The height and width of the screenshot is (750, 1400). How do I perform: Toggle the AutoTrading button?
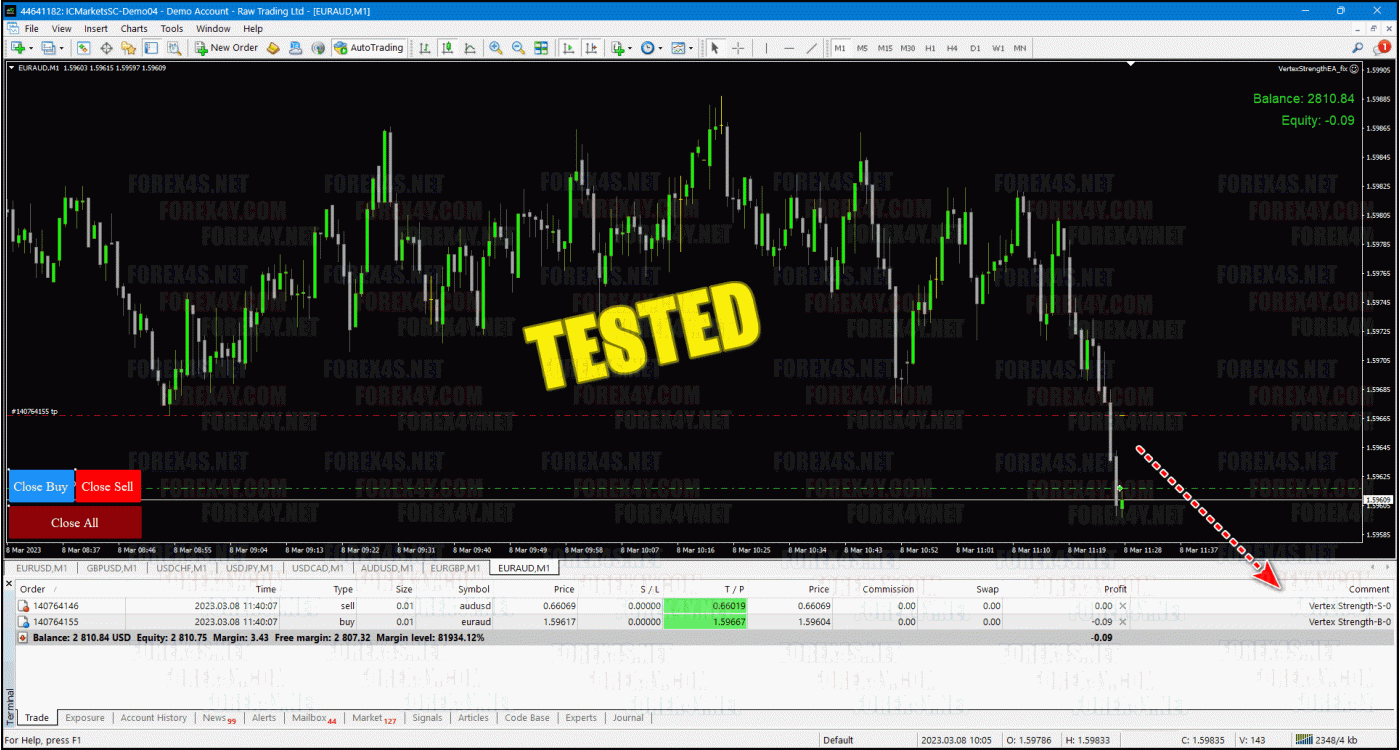[x=369, y=47]
